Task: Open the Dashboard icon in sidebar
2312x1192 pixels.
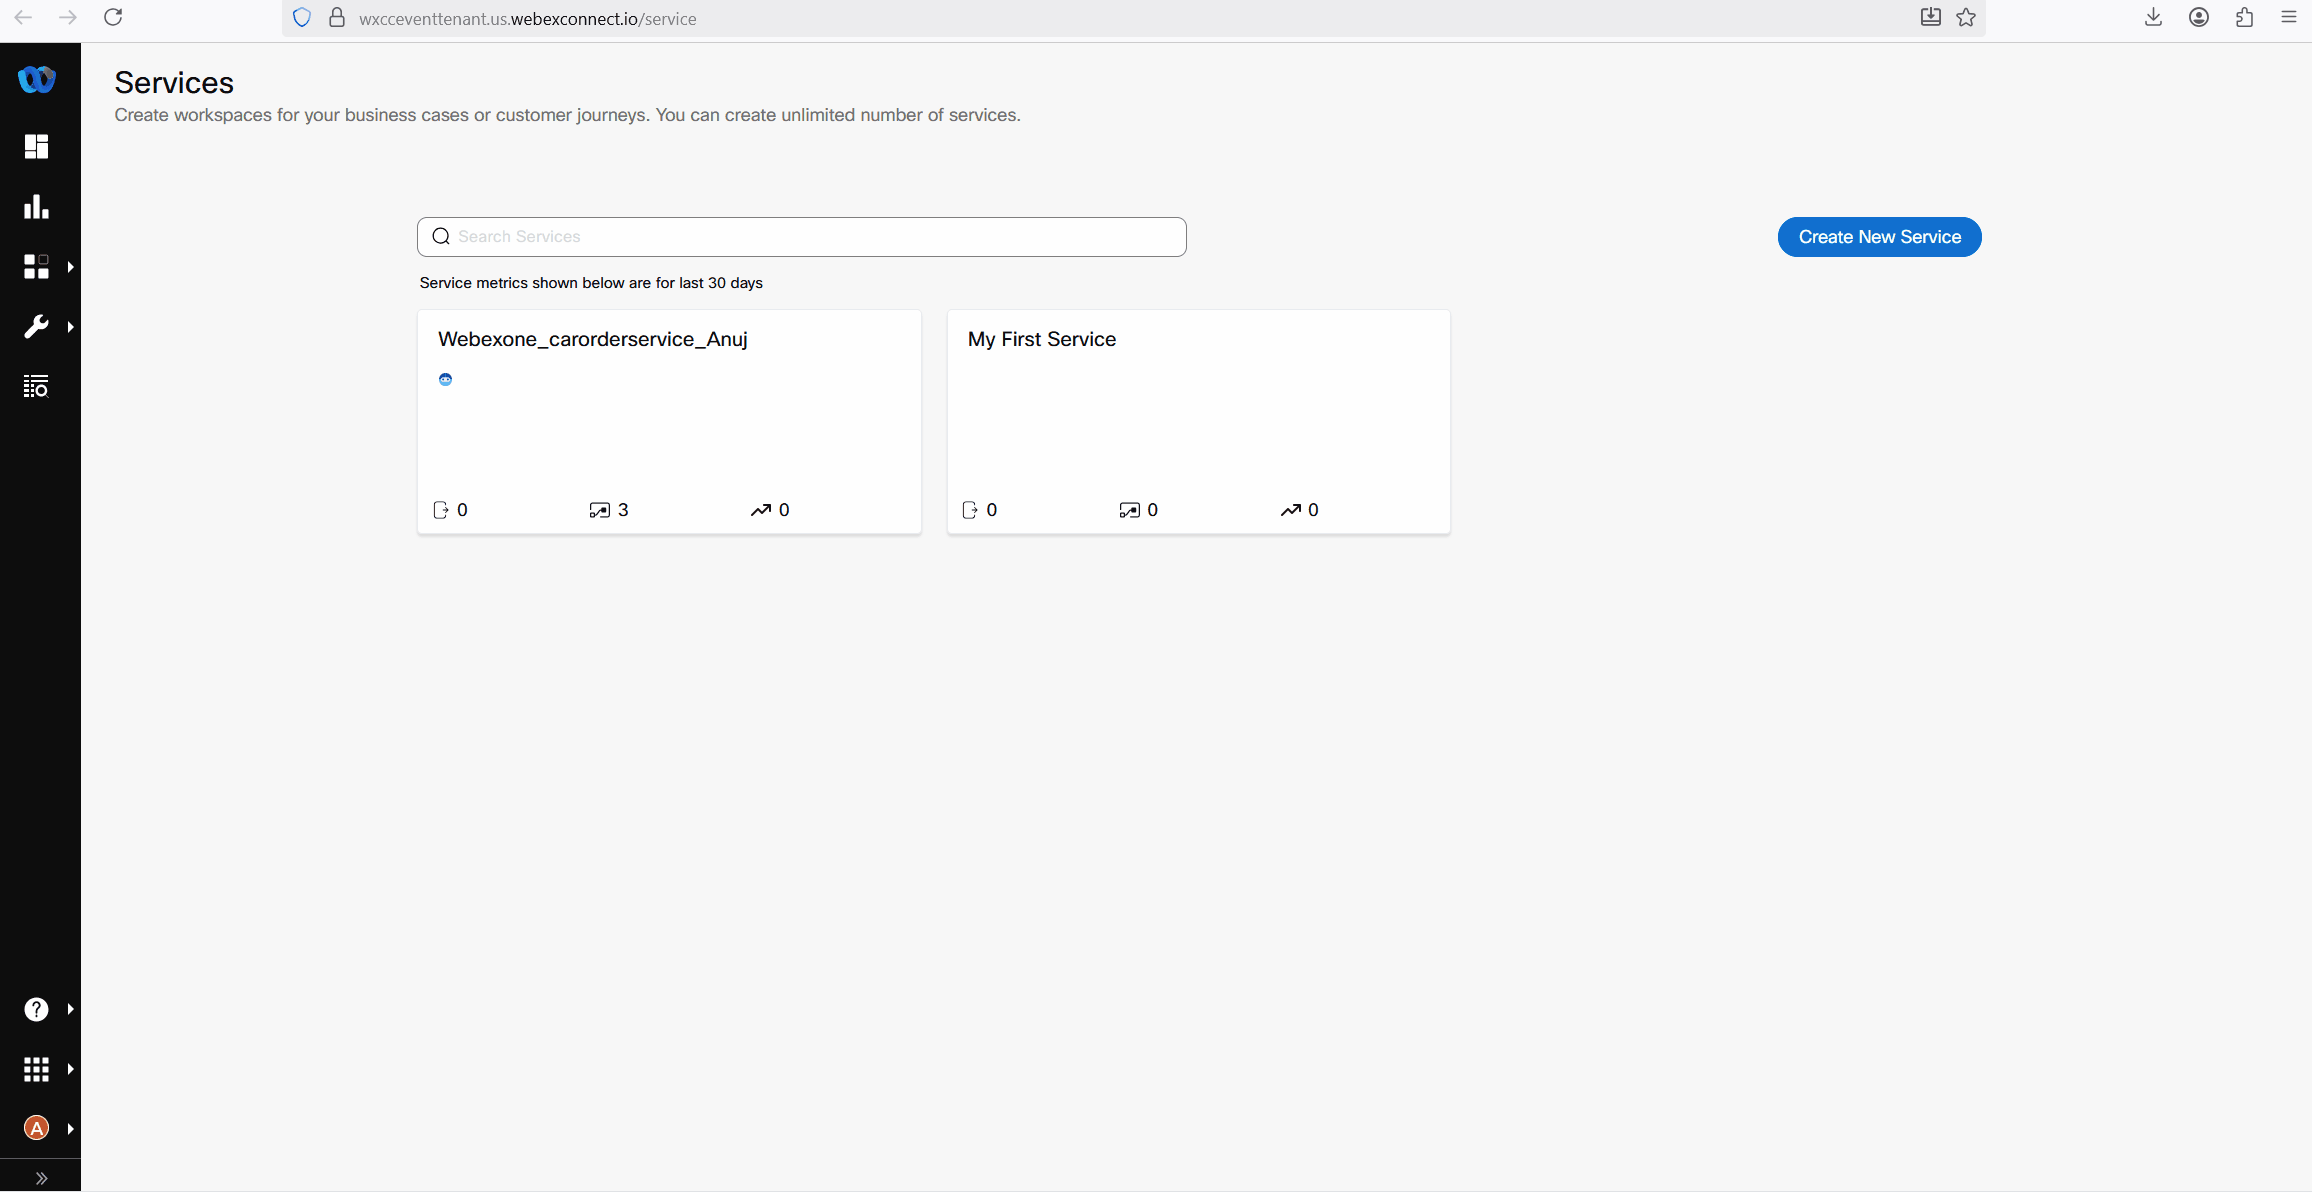Action: tap(36, 147)
